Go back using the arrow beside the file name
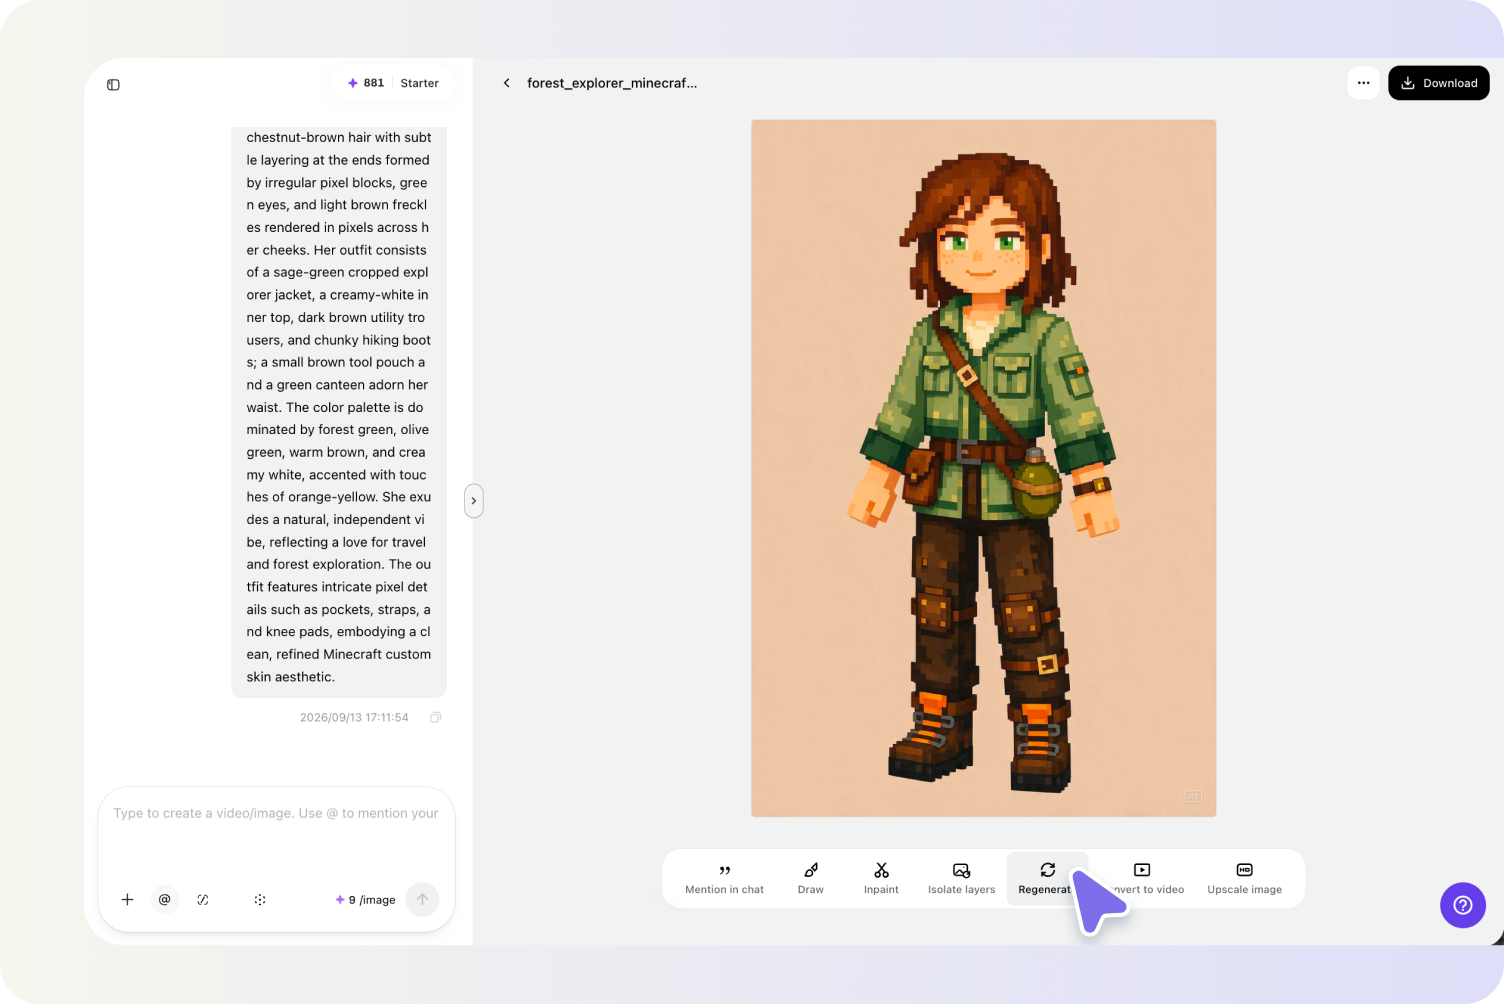Screen dimensions: 1504x1004 click(x=507, y=83)
